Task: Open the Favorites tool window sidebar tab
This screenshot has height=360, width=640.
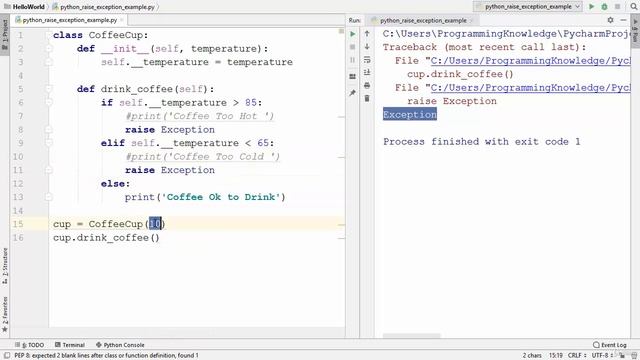Action: coord(5,314)
